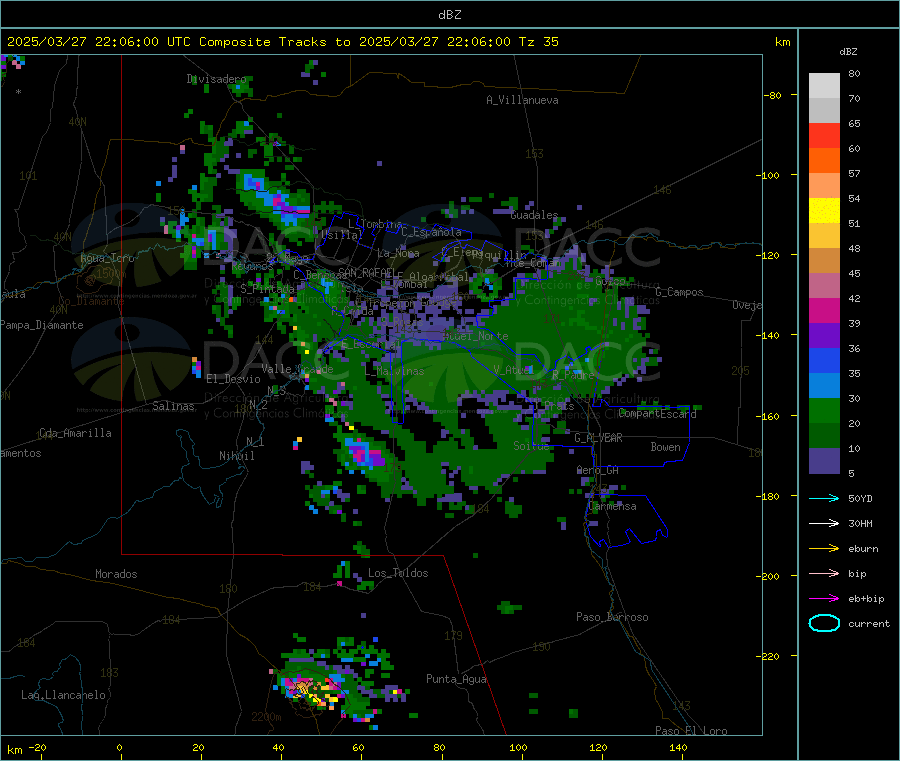Click the '-80' tick on the right axis

tap(773, 95)
